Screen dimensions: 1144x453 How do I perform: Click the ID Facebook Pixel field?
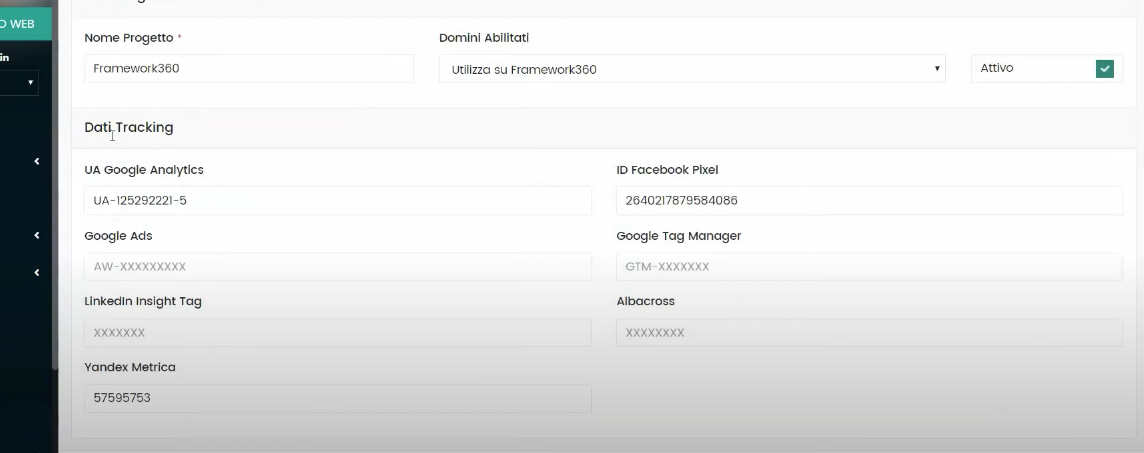click(869, 201)
